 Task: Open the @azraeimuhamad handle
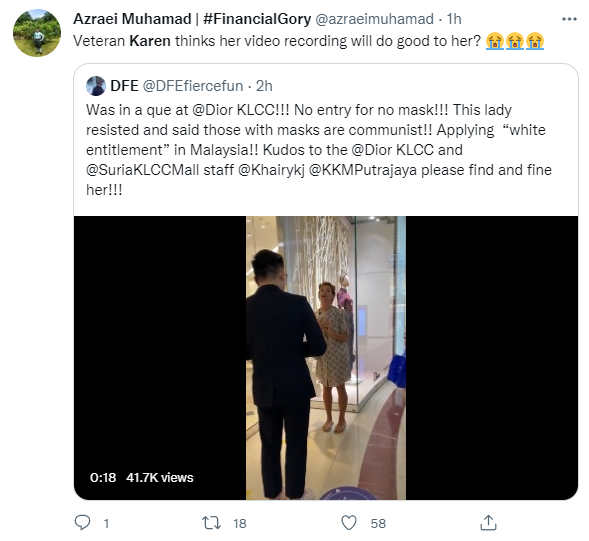point(374,19)
